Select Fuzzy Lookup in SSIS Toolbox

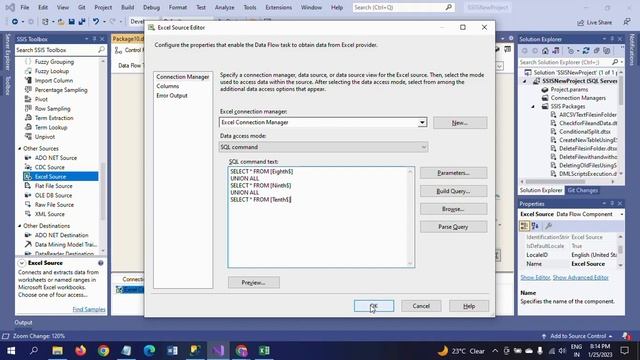[52, 71]
